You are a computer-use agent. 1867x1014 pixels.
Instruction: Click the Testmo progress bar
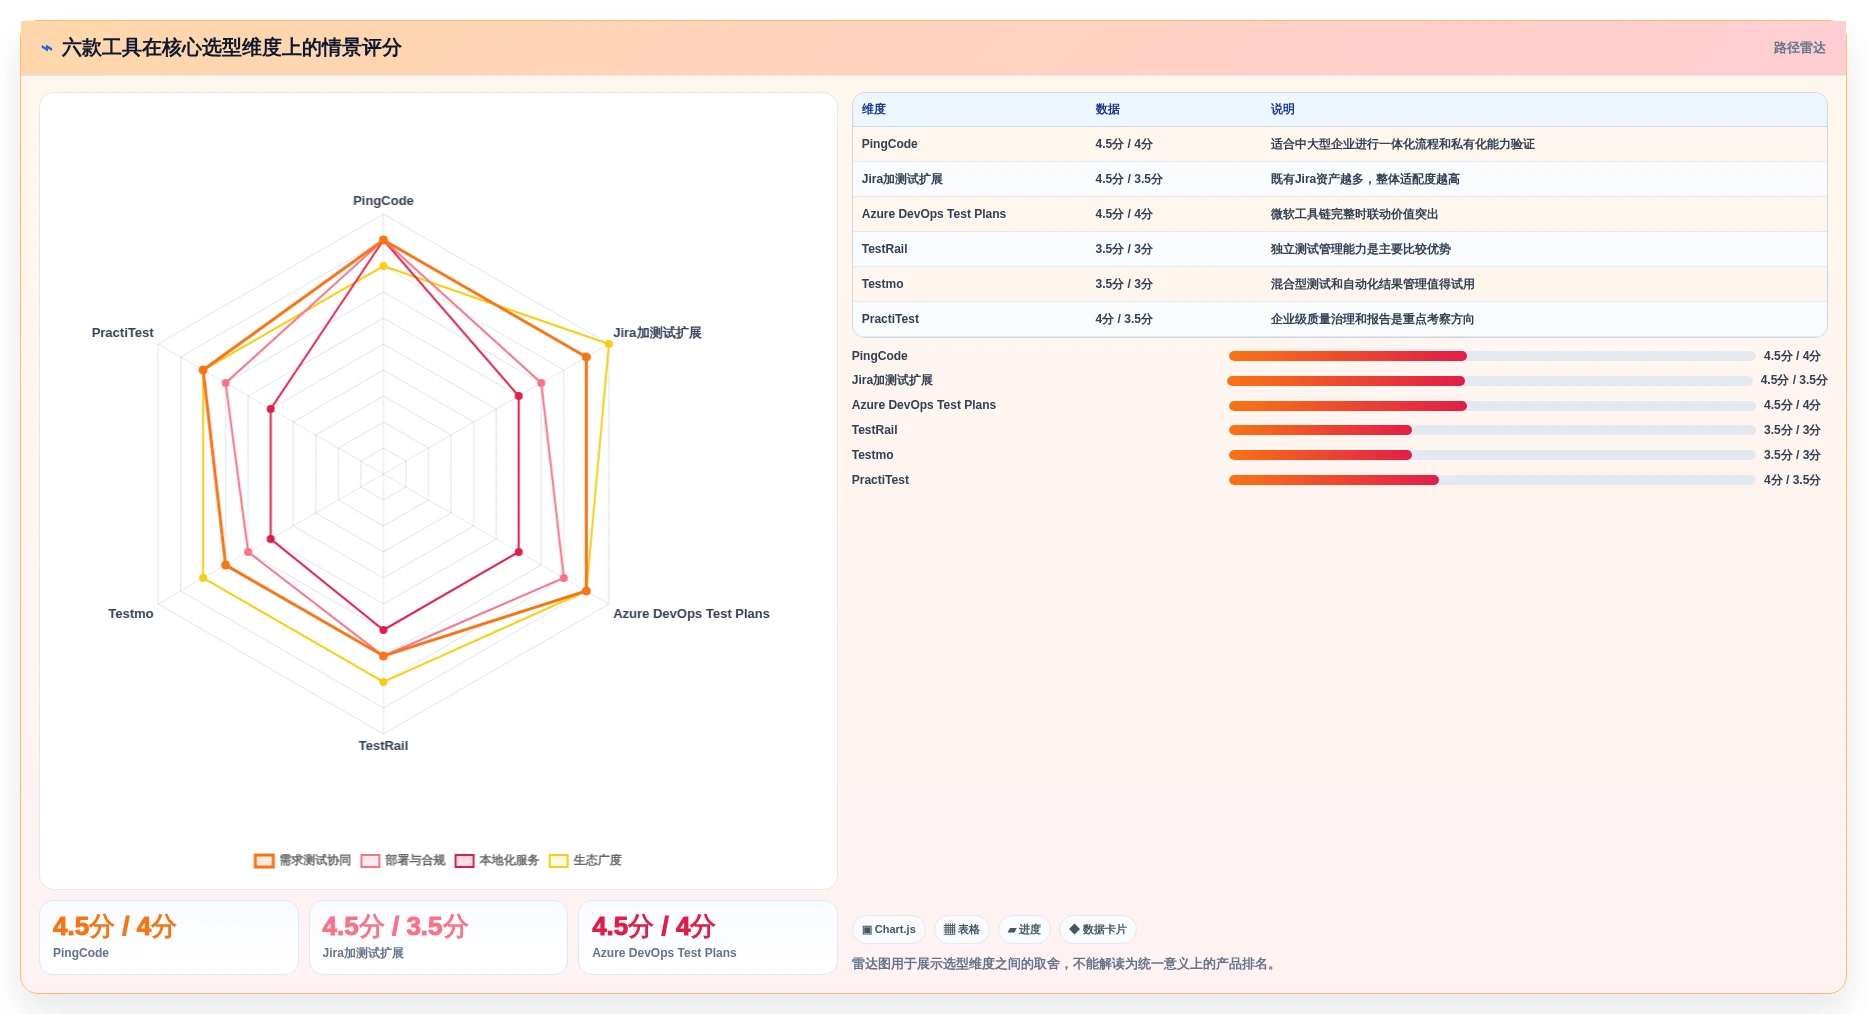[x=1491, y=455]
